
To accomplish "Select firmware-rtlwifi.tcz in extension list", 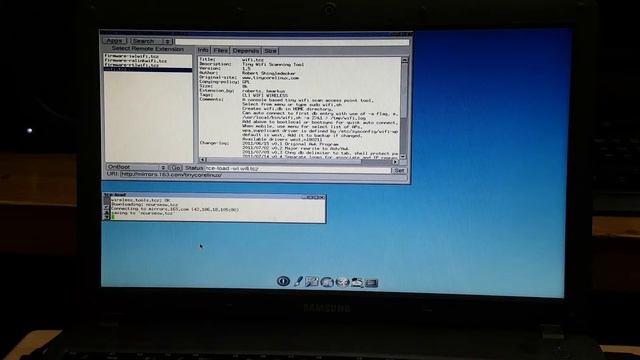I will click(148, 65).
